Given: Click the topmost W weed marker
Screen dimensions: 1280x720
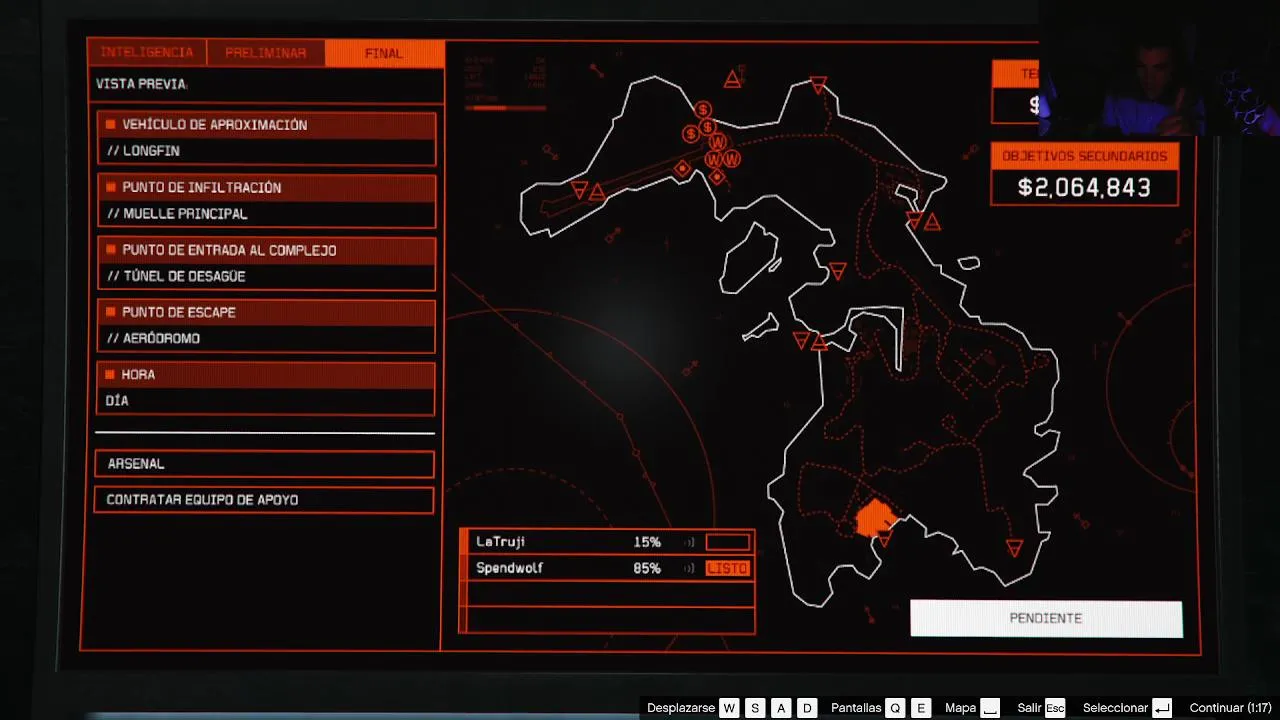Looking at the screenshot, I should click(x=717, y=143).
